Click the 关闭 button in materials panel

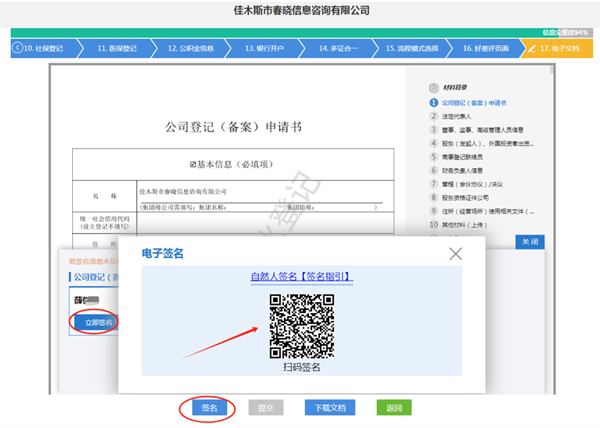(x=530, y=242)
